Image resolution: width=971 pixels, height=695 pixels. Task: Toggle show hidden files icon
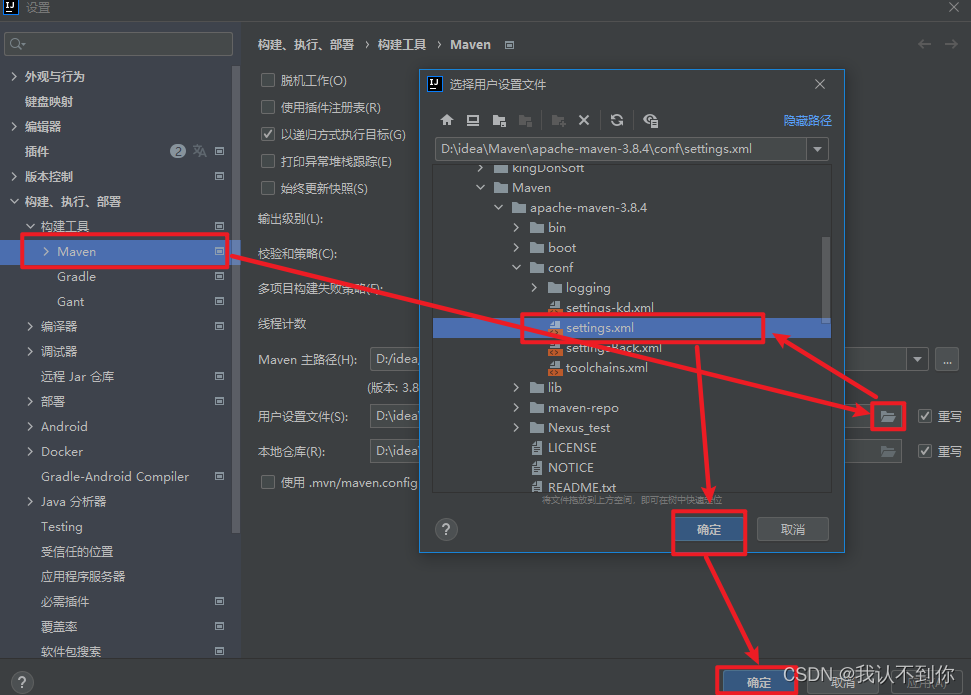[x=650, y=120]
